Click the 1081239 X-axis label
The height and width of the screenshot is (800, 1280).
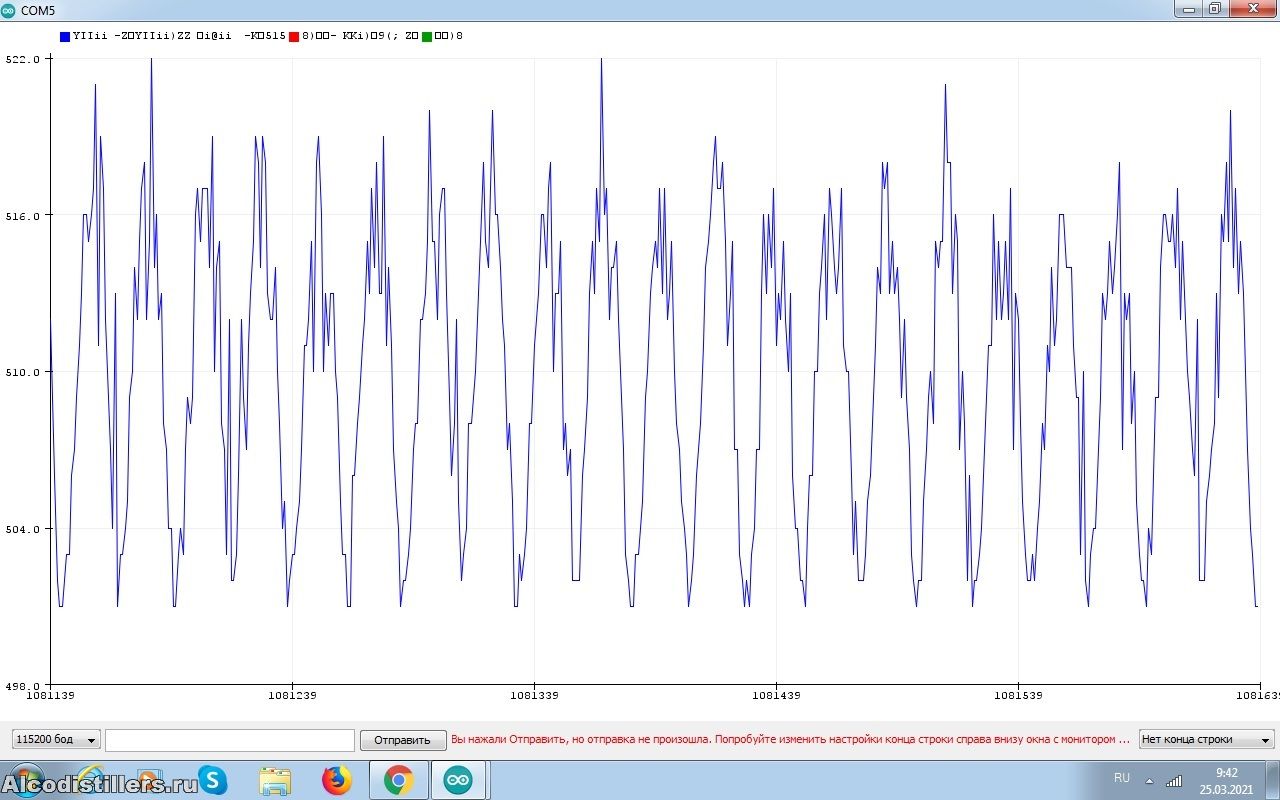(x=292, y=694)
